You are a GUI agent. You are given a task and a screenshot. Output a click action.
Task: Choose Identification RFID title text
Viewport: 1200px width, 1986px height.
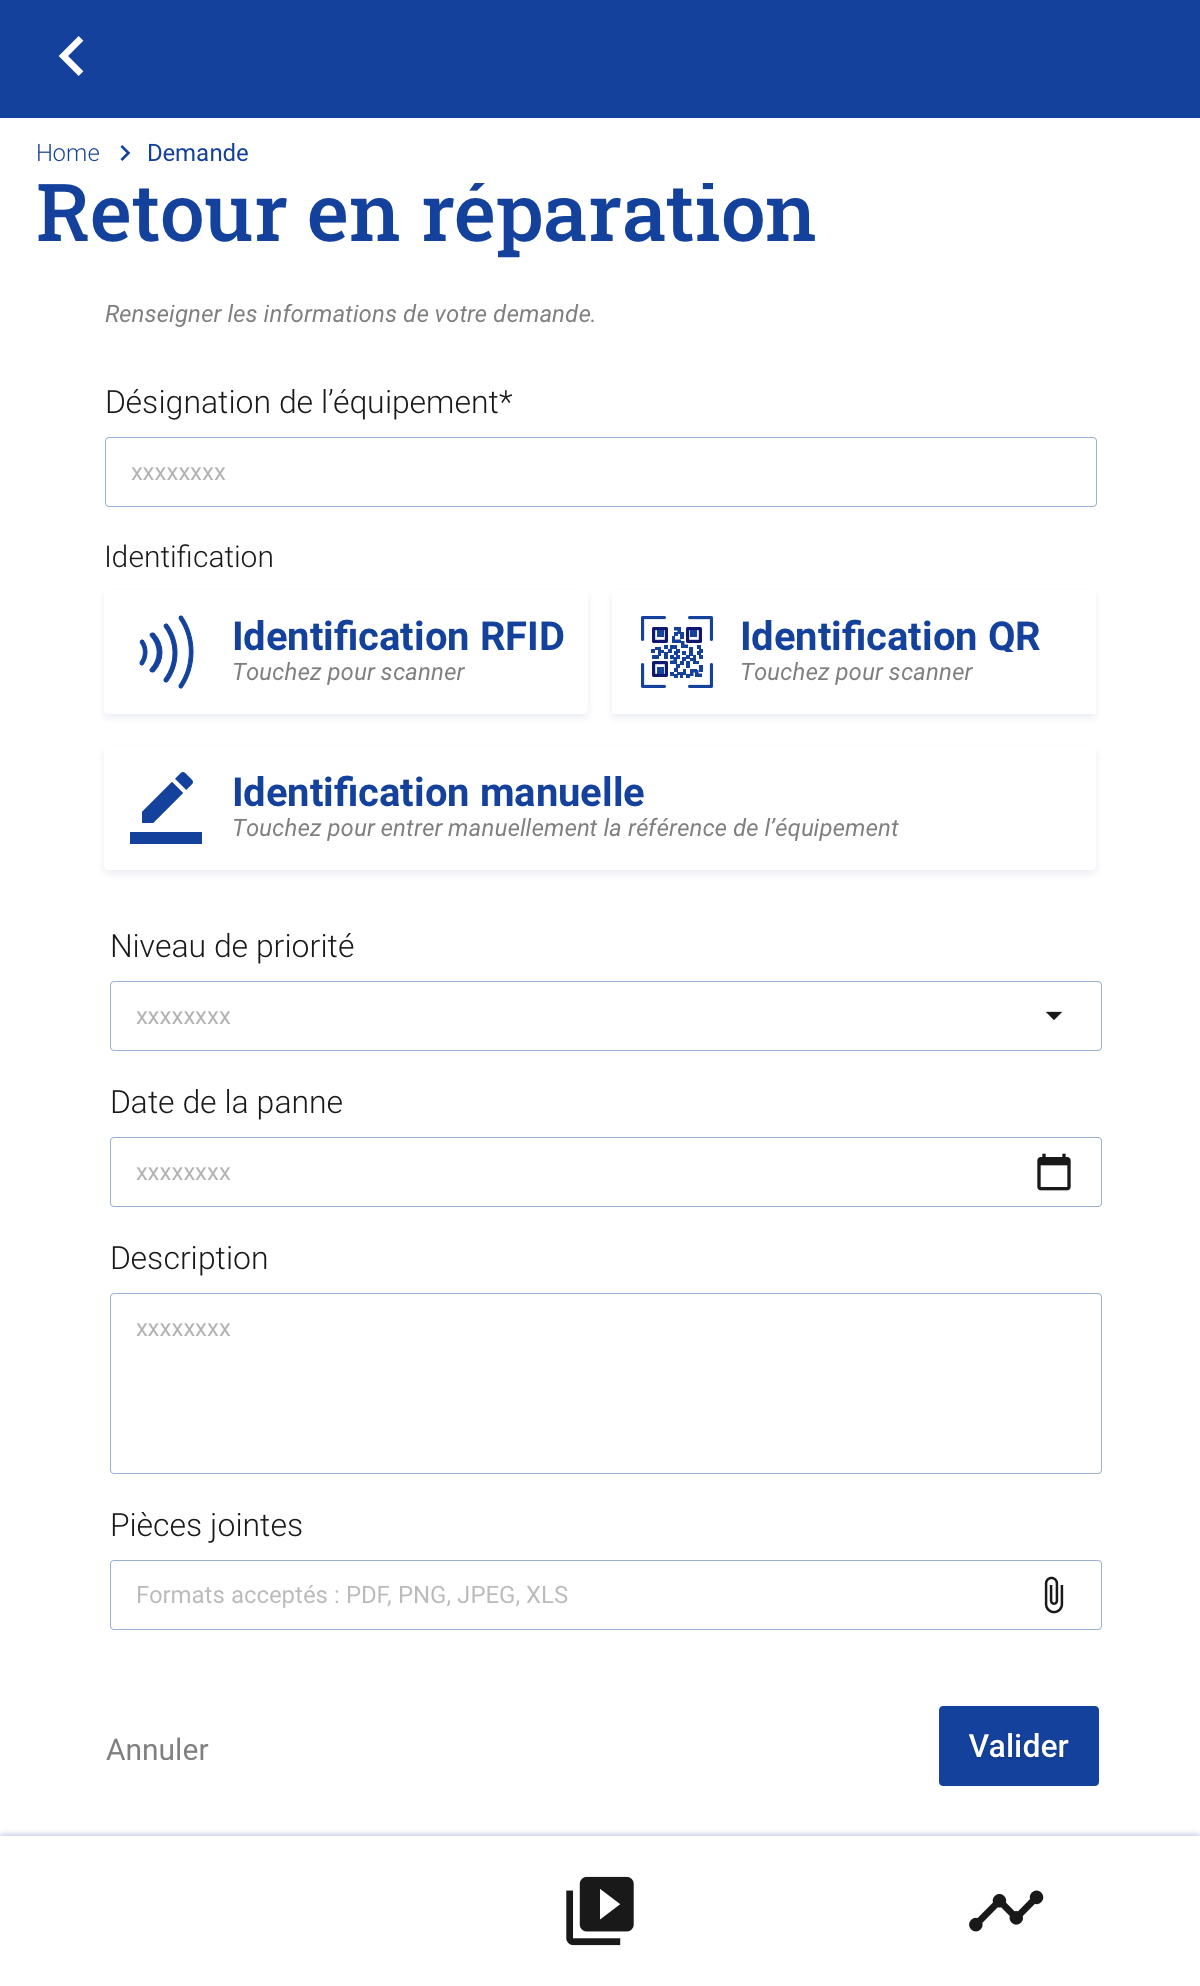398,637
